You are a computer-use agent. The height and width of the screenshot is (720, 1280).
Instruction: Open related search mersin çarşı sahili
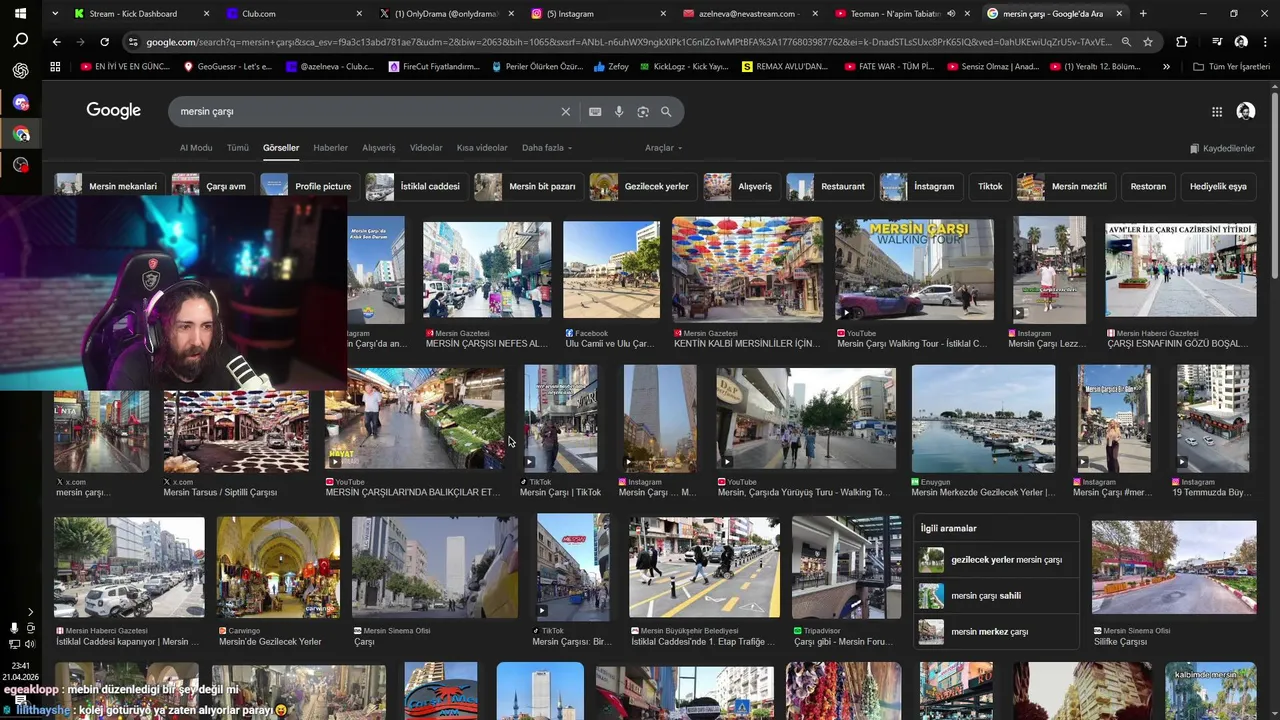coord(996,596)
